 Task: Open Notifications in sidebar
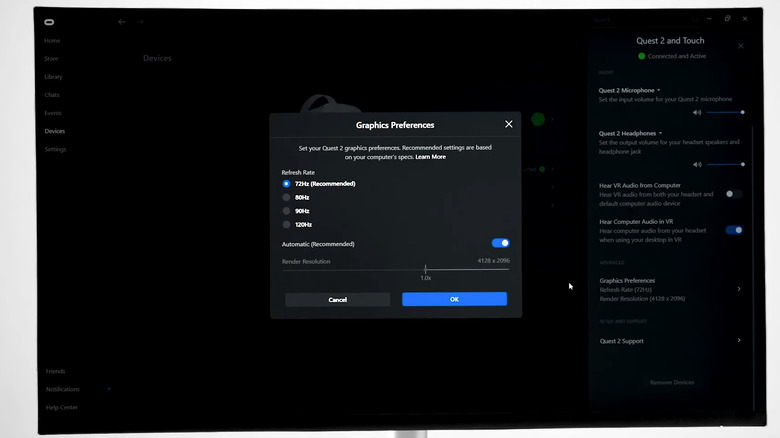pos(63,389)
